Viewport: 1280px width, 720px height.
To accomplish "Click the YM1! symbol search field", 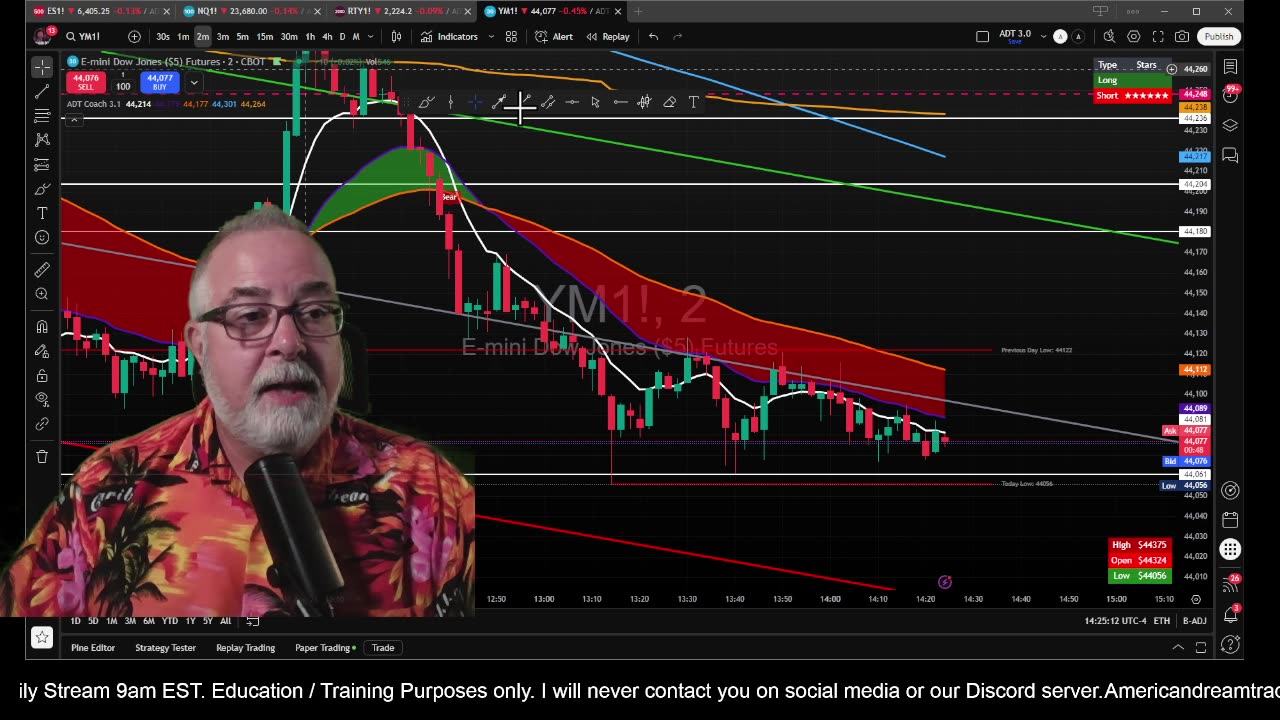I will 90,37.
